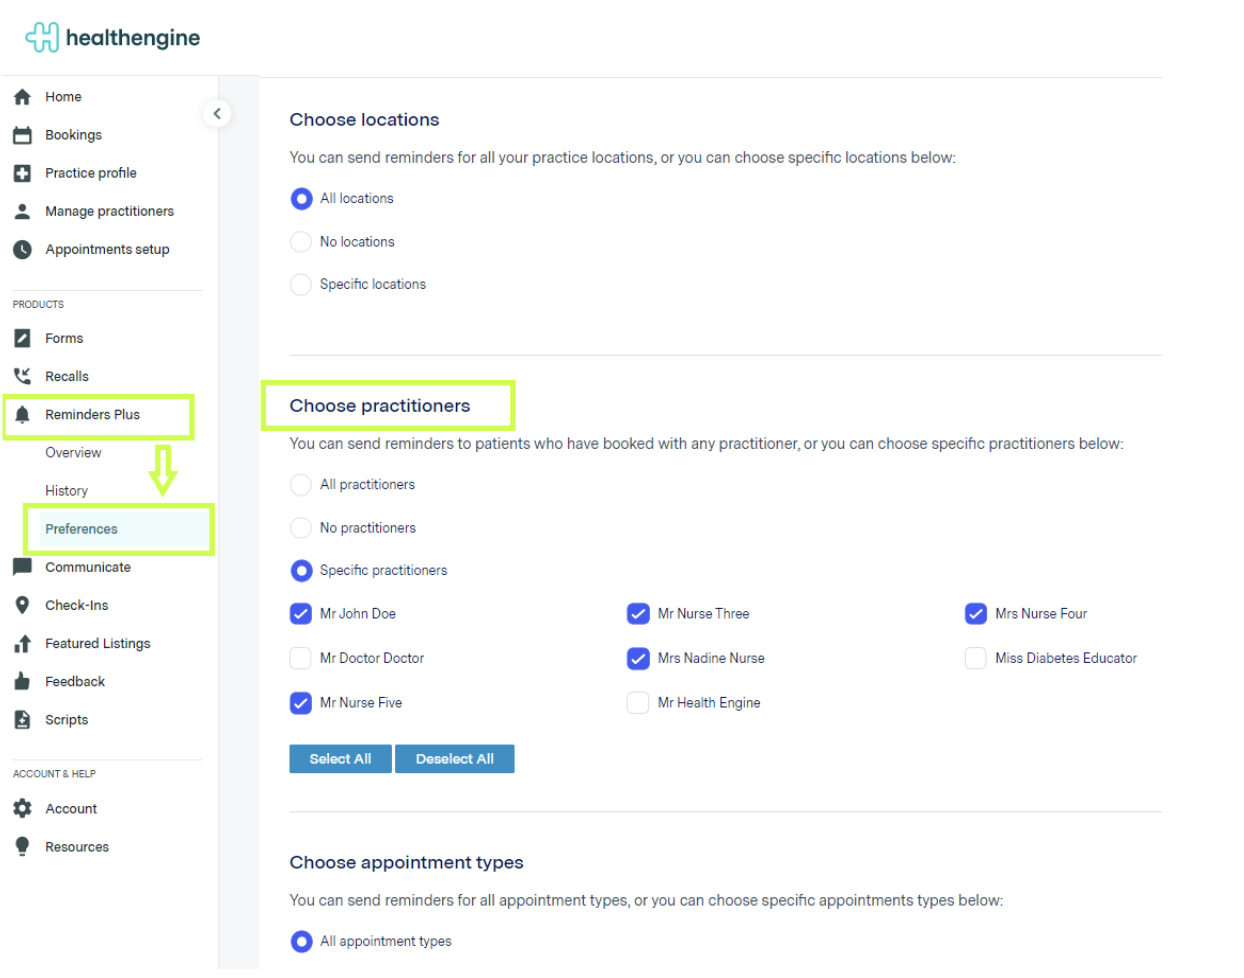1244x978 pixels.
Task: Open Resources in the sidebar
Action: point(77,847)
